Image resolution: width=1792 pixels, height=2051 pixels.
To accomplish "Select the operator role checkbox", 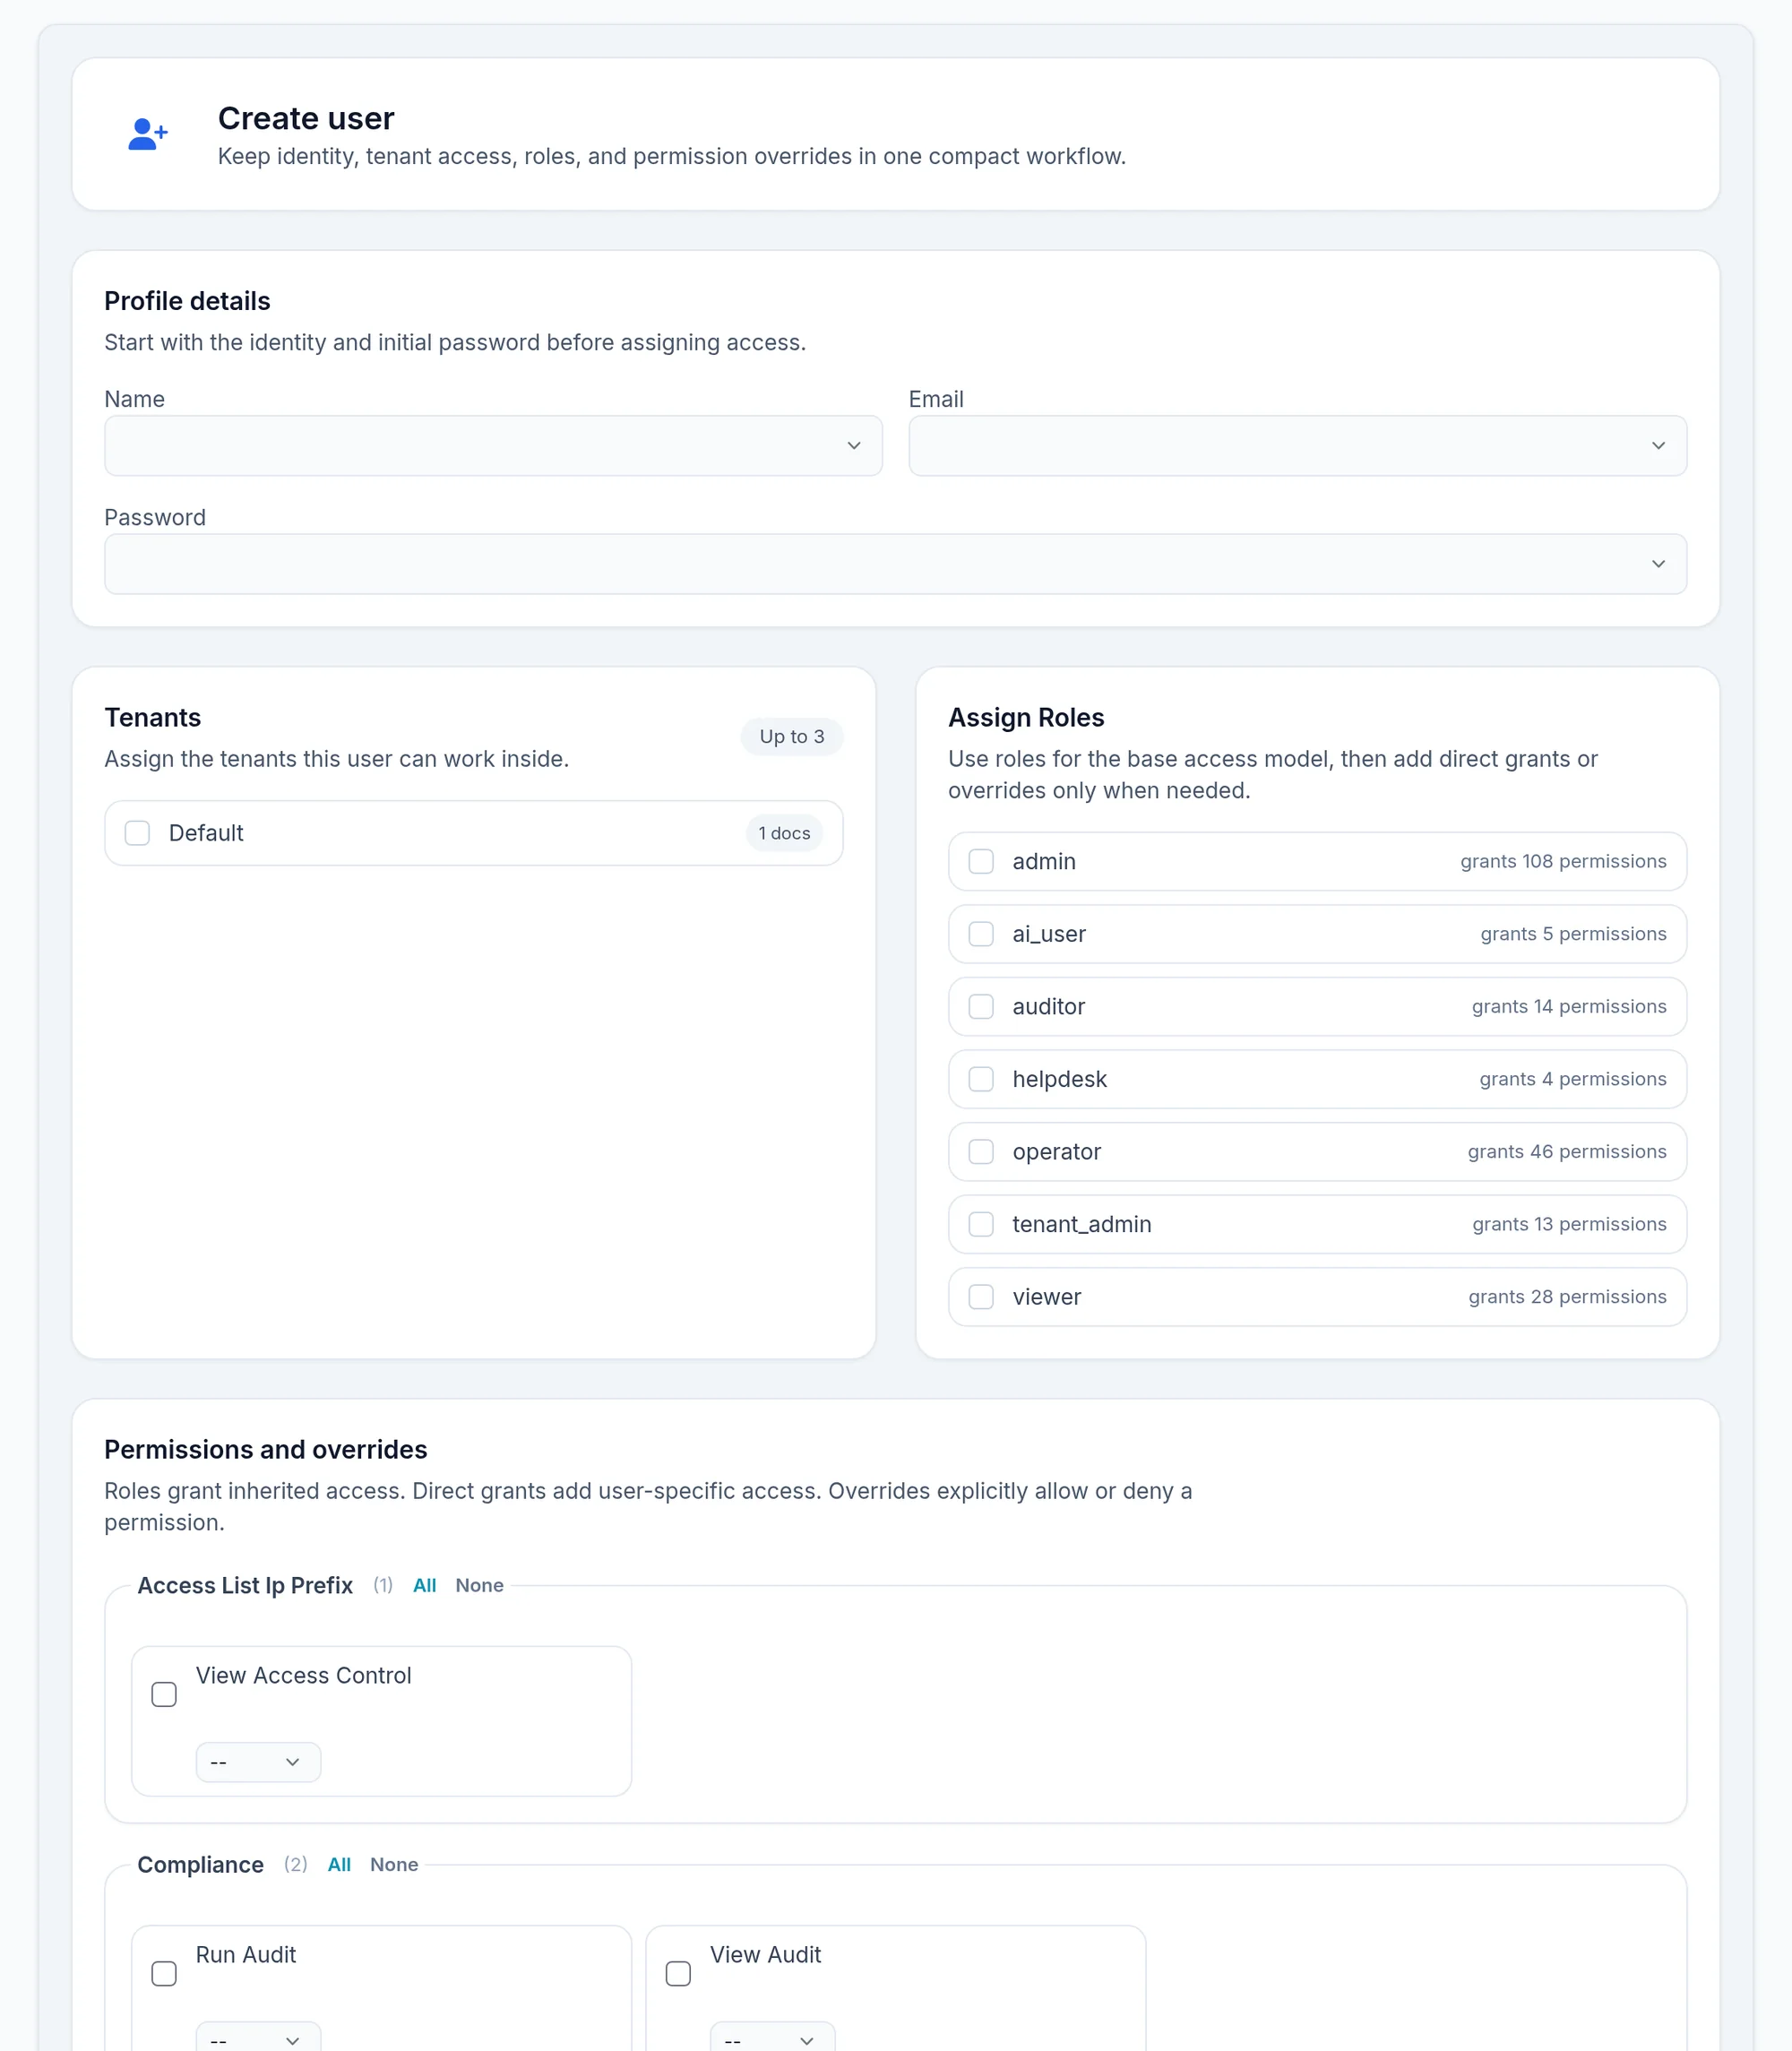I will coord(981,1152).
